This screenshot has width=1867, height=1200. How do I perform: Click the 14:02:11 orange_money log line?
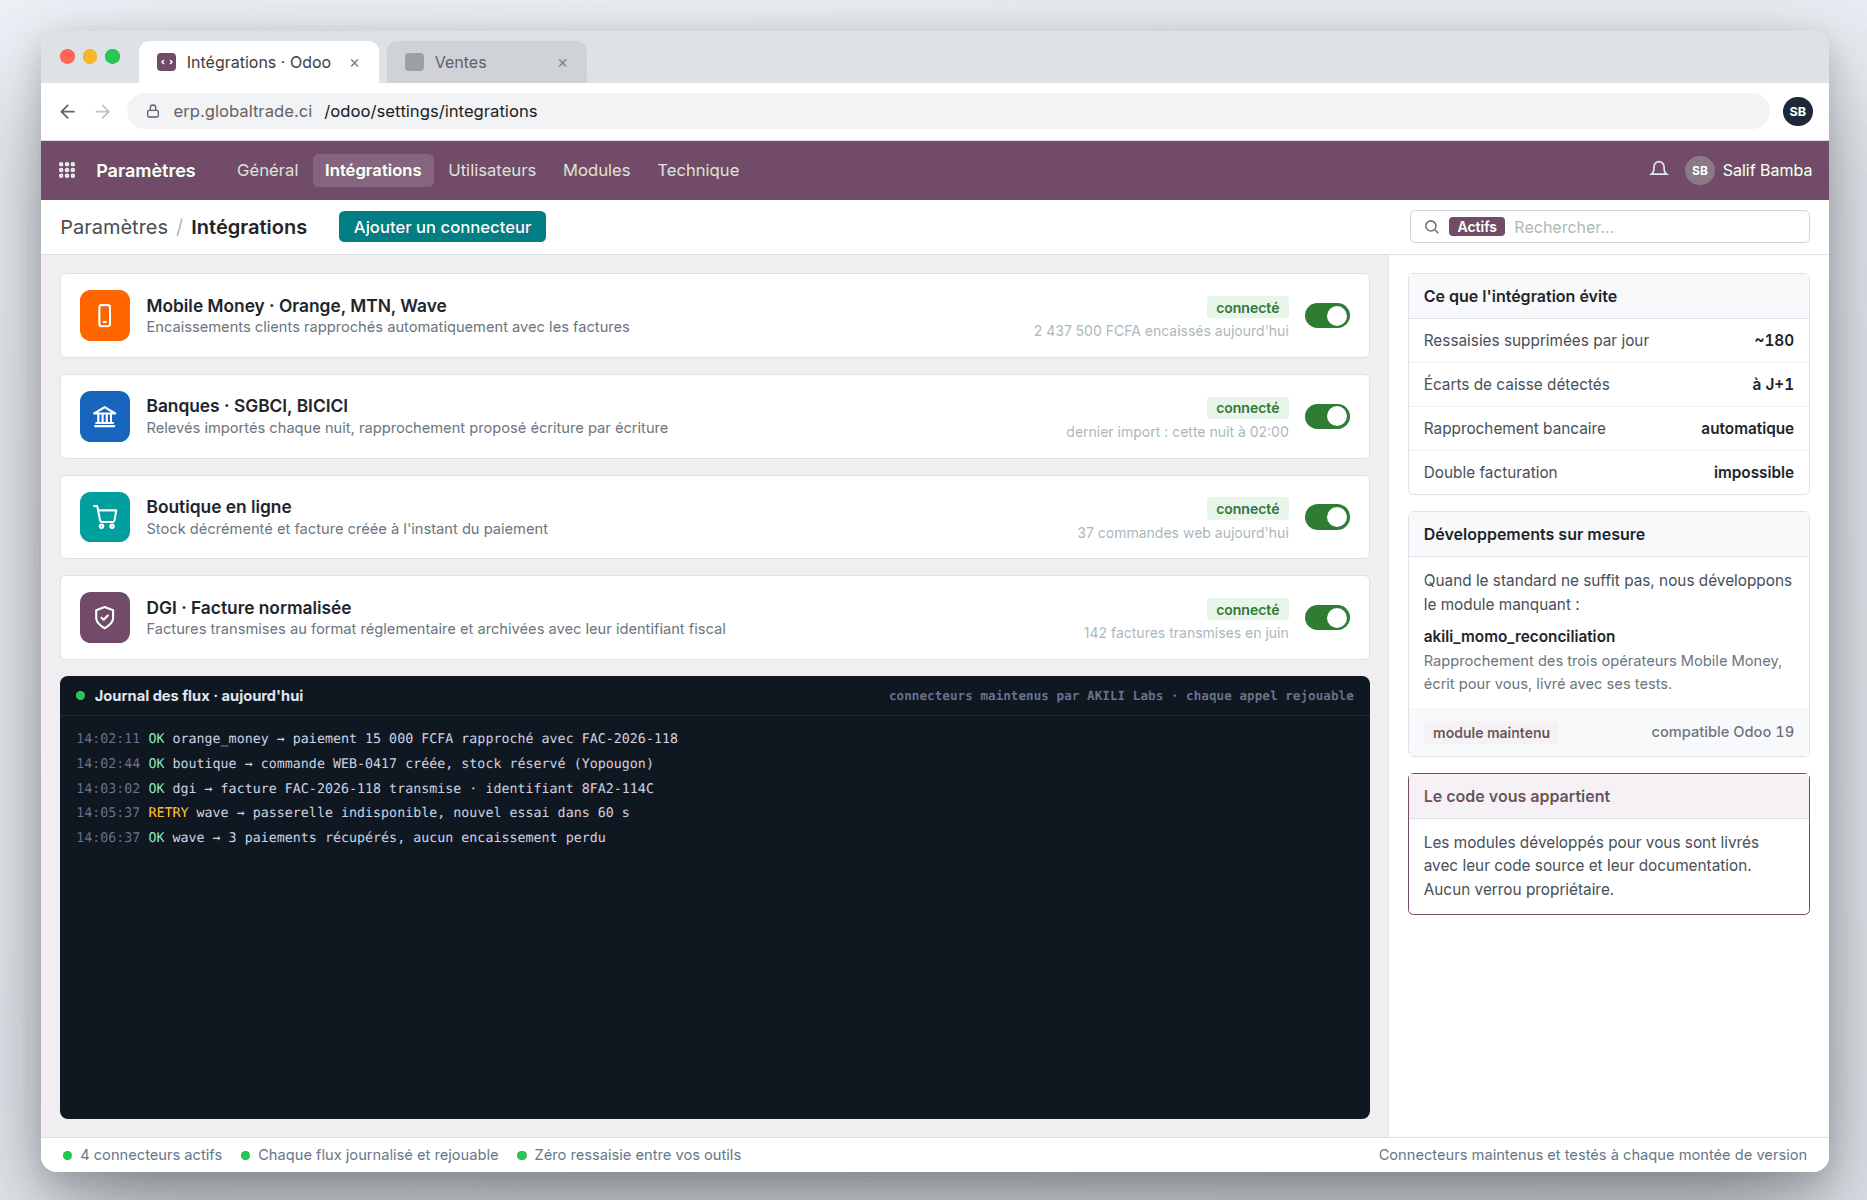[377, 739]
